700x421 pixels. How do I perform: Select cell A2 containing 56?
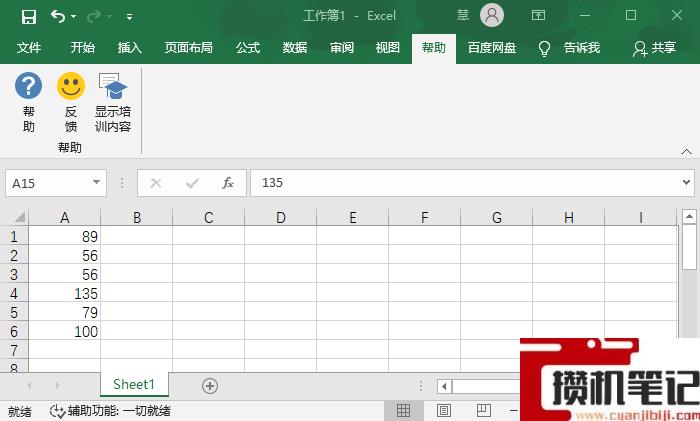(65, 255)
